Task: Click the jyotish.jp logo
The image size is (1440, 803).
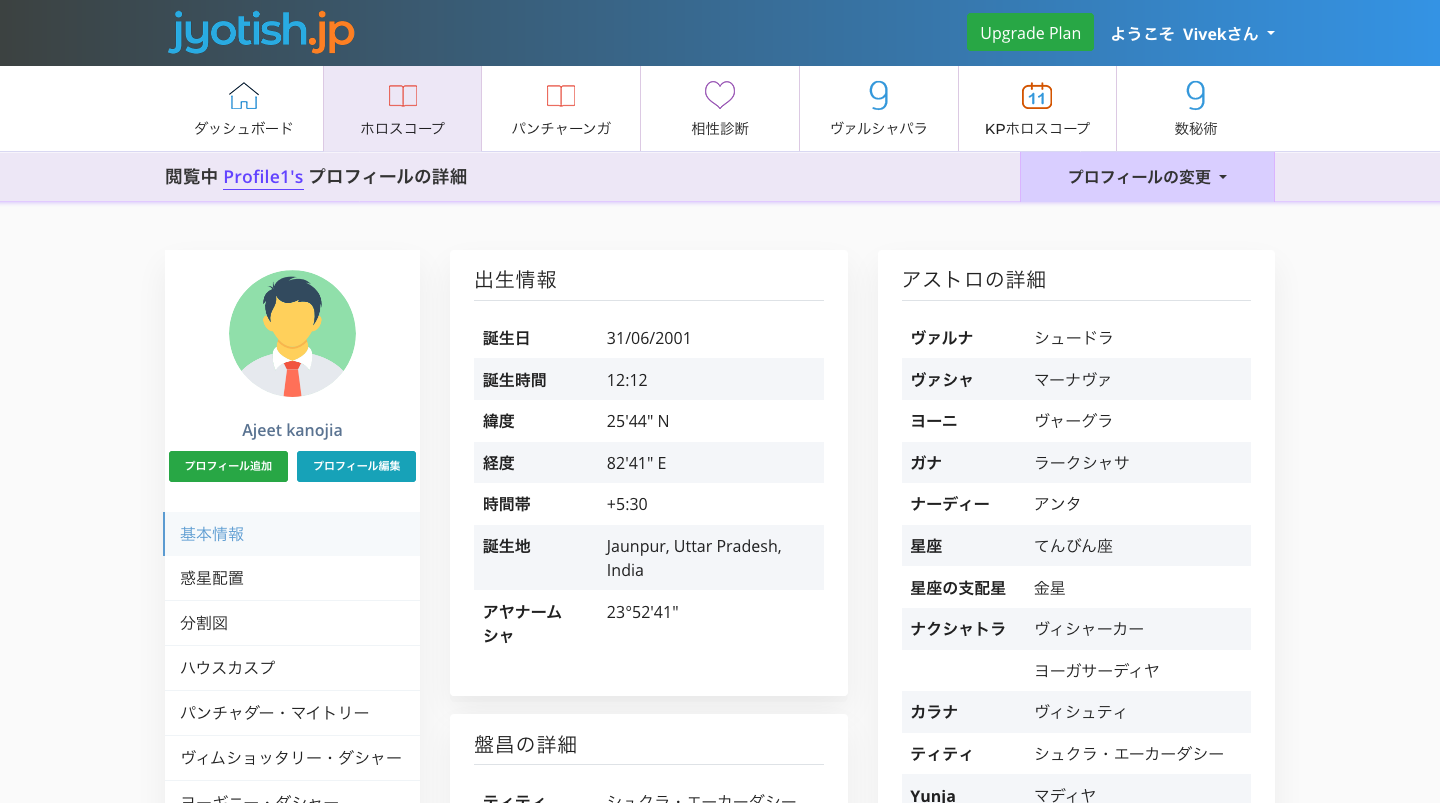Action: (x=261, y=32)
